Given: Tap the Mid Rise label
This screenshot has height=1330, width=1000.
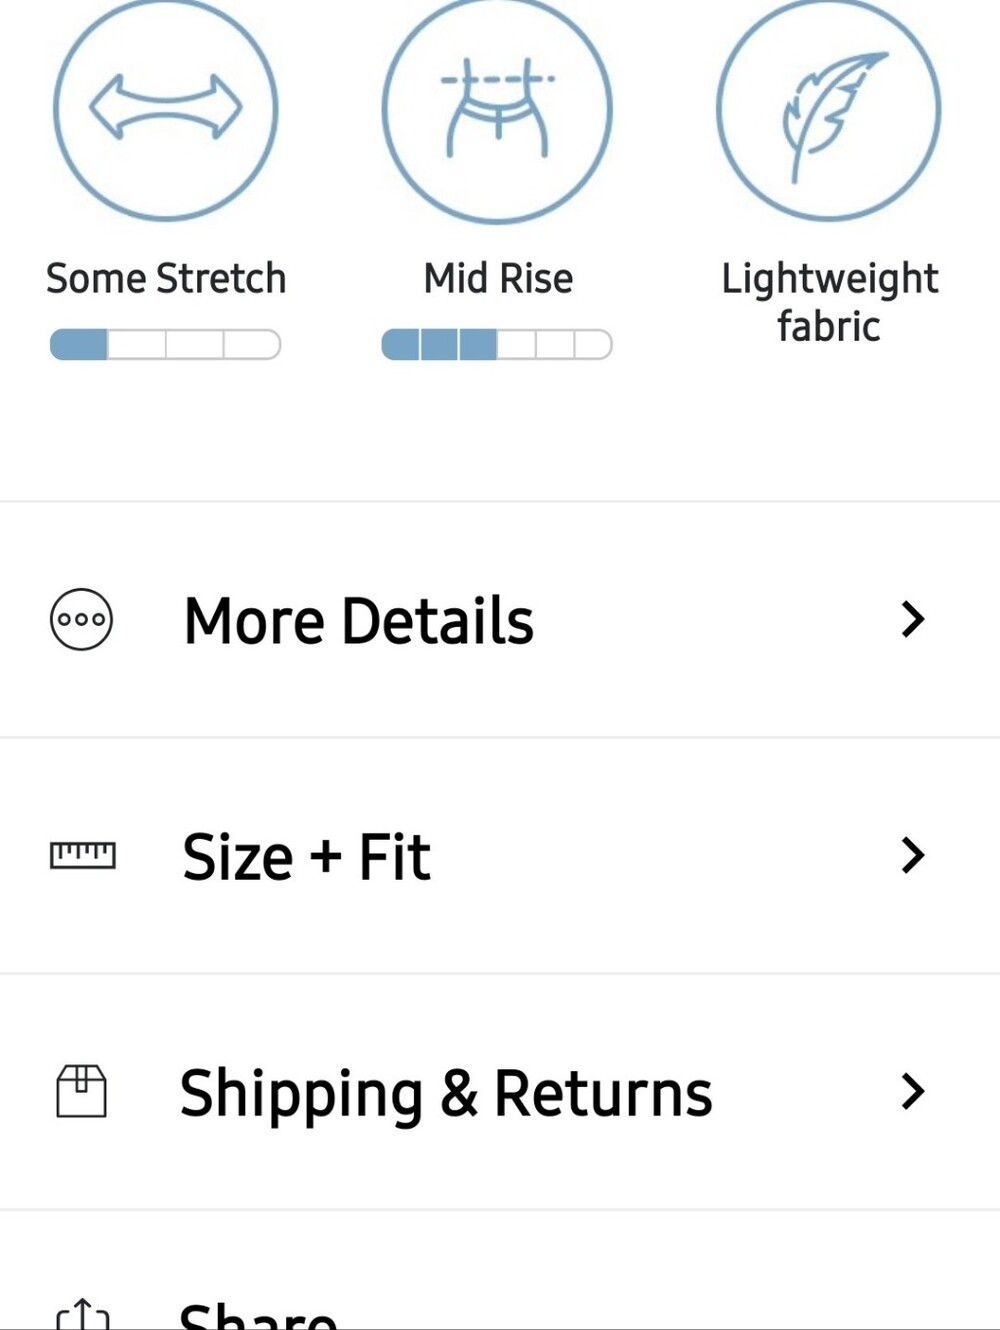Looking at the screenshot, I should (x=498, y=278).
